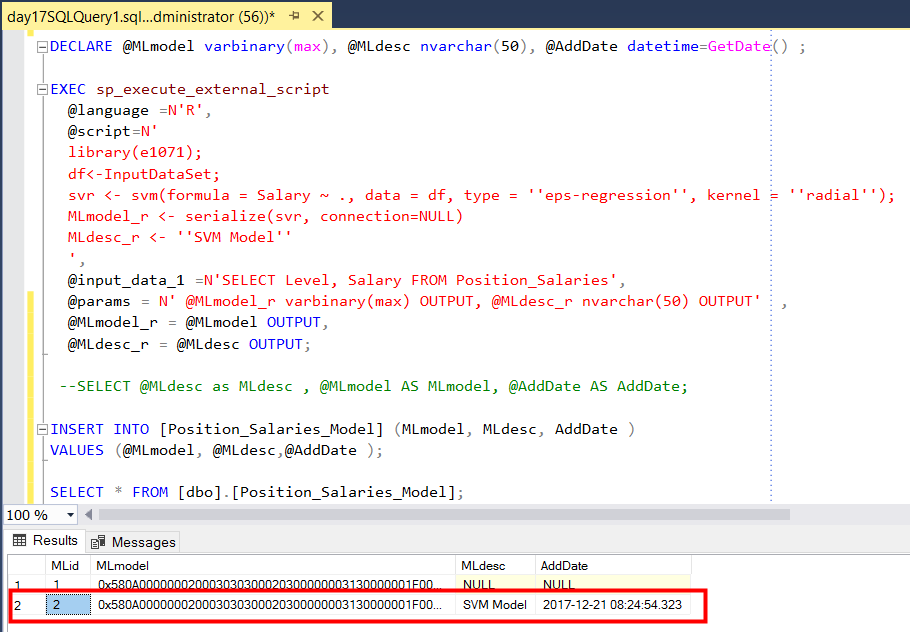The image size is (910, 632).
Task: Select the MLmodel column header
Action: click(x=273, y=566)
